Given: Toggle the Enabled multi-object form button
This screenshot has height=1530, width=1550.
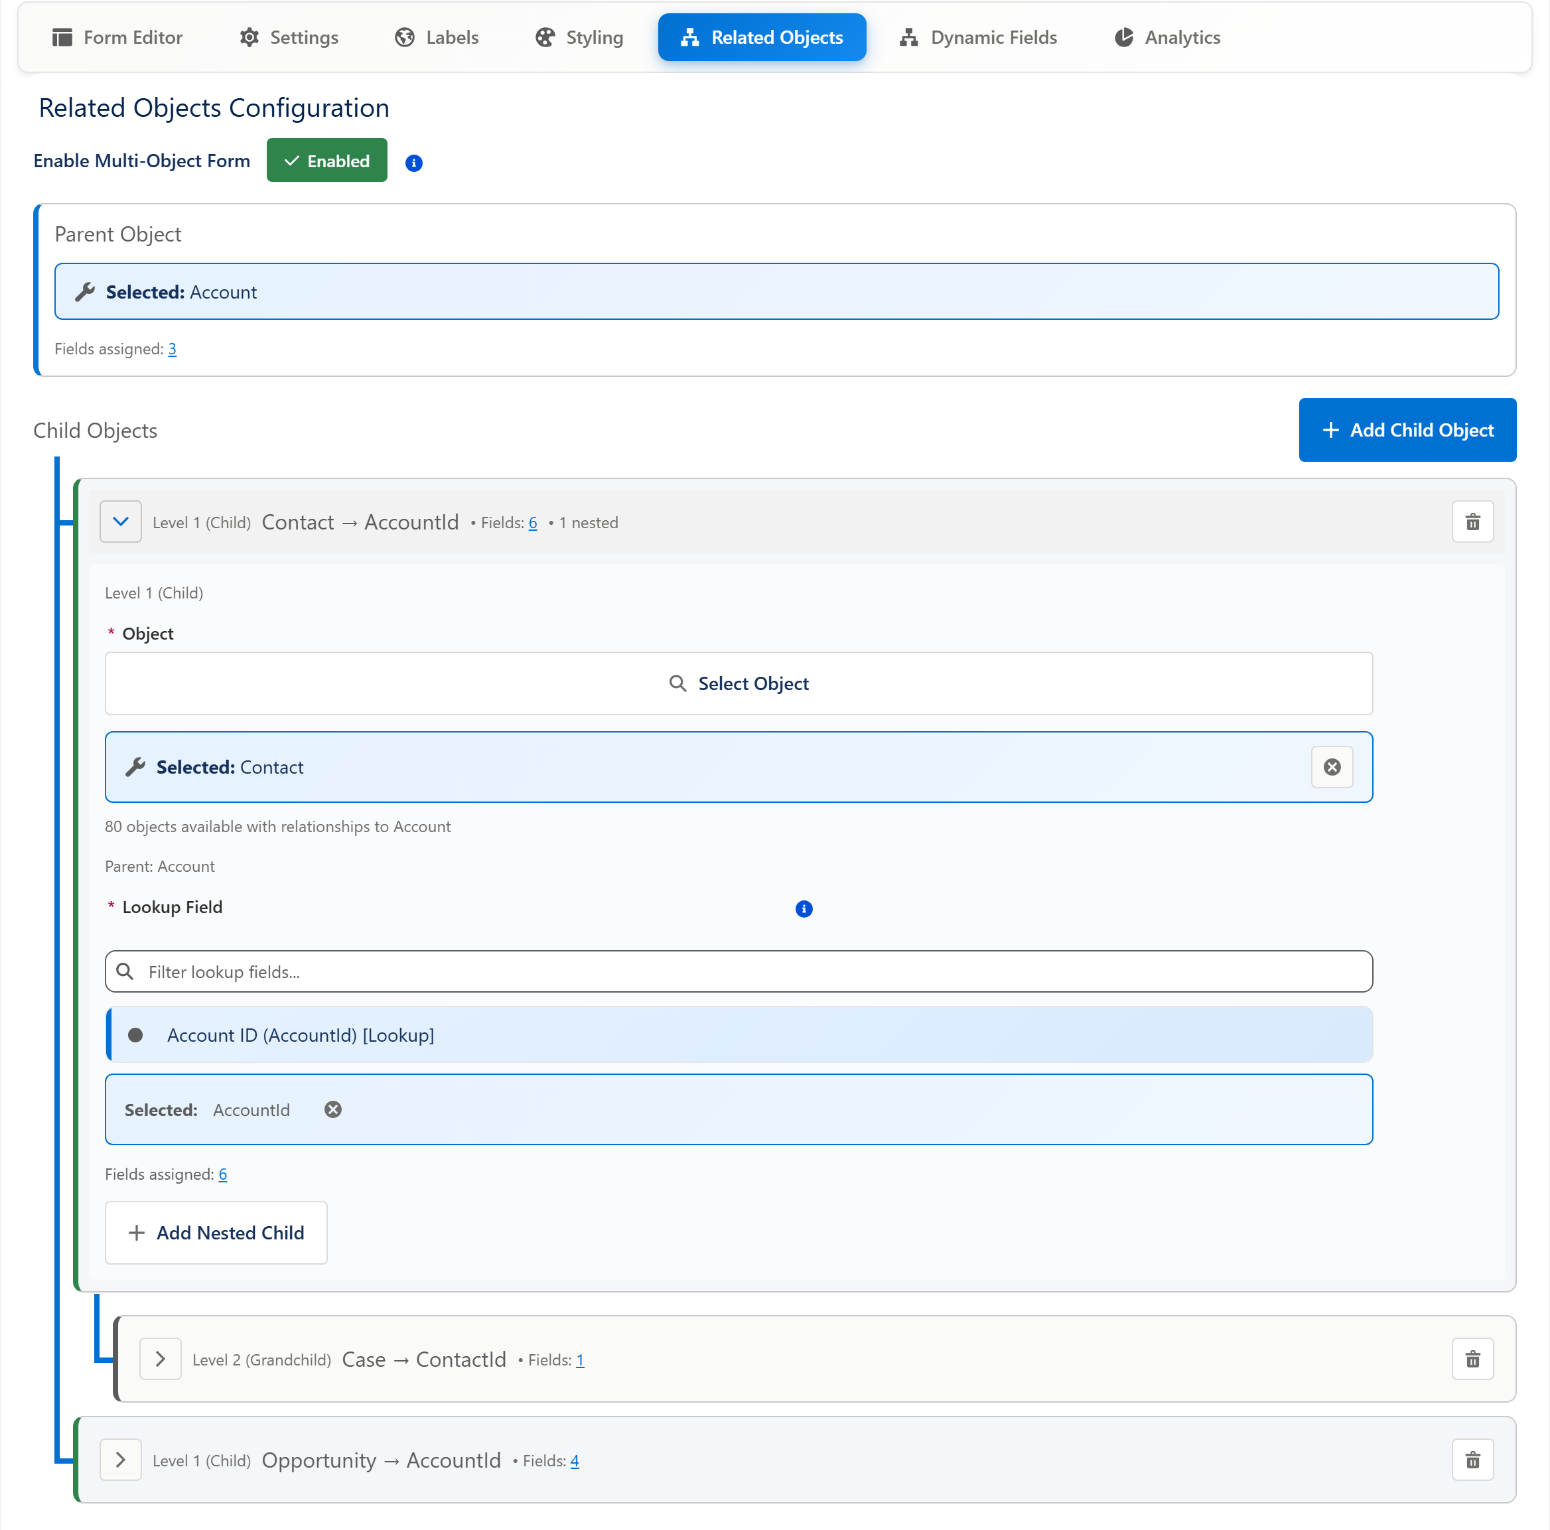Looking at the screenshot, I should click(327, 160).
